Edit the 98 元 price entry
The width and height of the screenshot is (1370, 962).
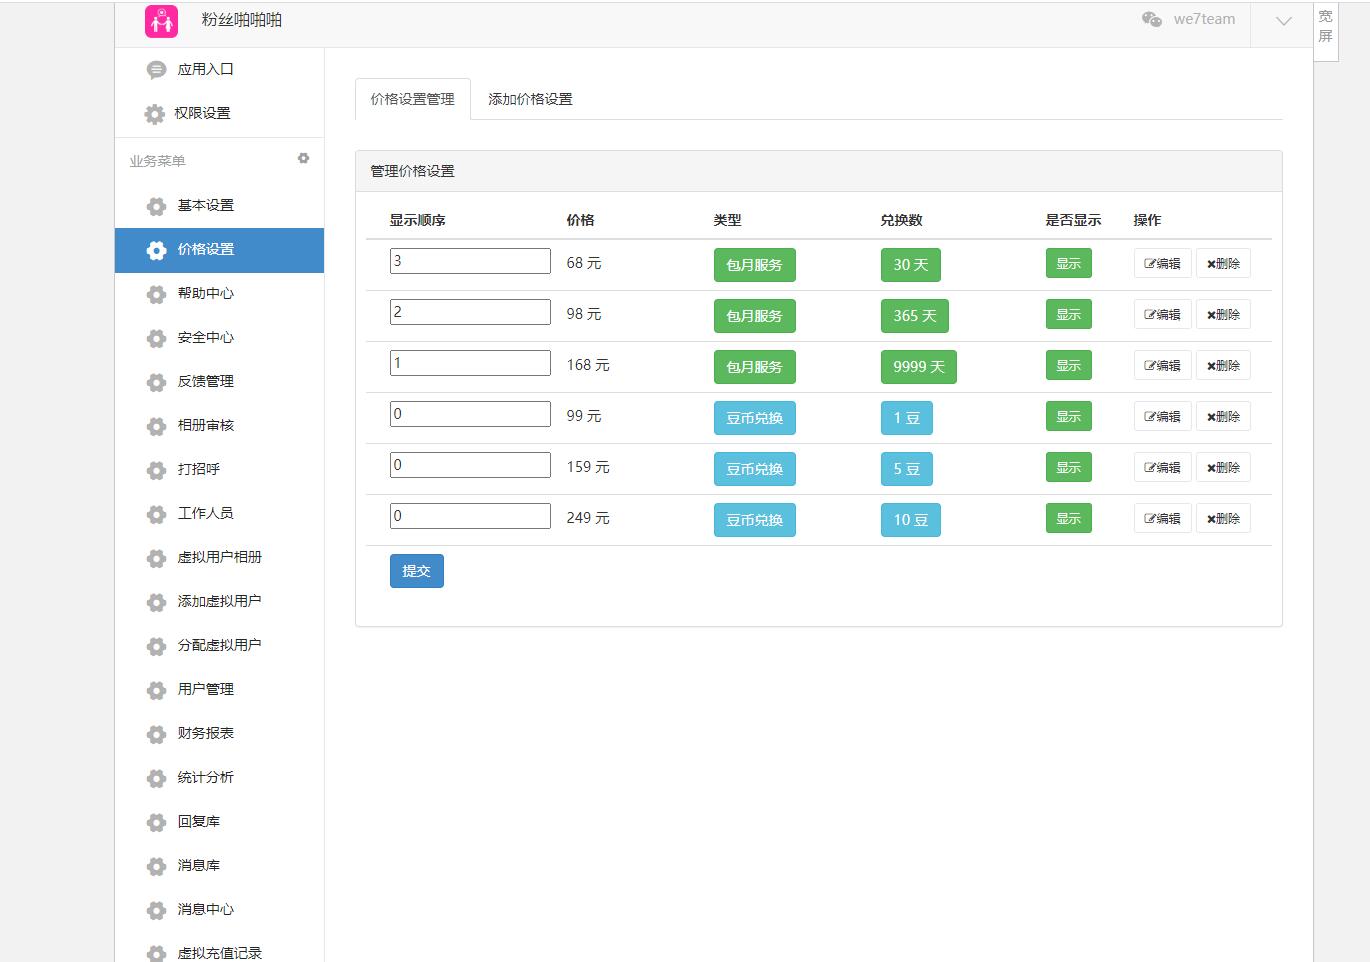click(x=1162, y=315)
